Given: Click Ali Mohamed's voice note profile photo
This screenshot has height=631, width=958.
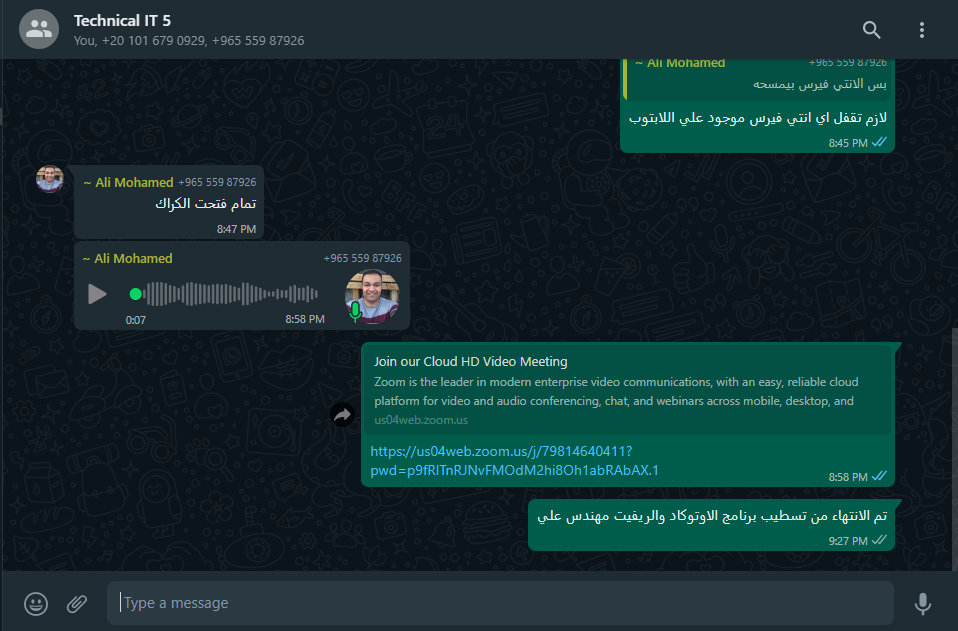Looking at the screenshot, I should (372, 296).
